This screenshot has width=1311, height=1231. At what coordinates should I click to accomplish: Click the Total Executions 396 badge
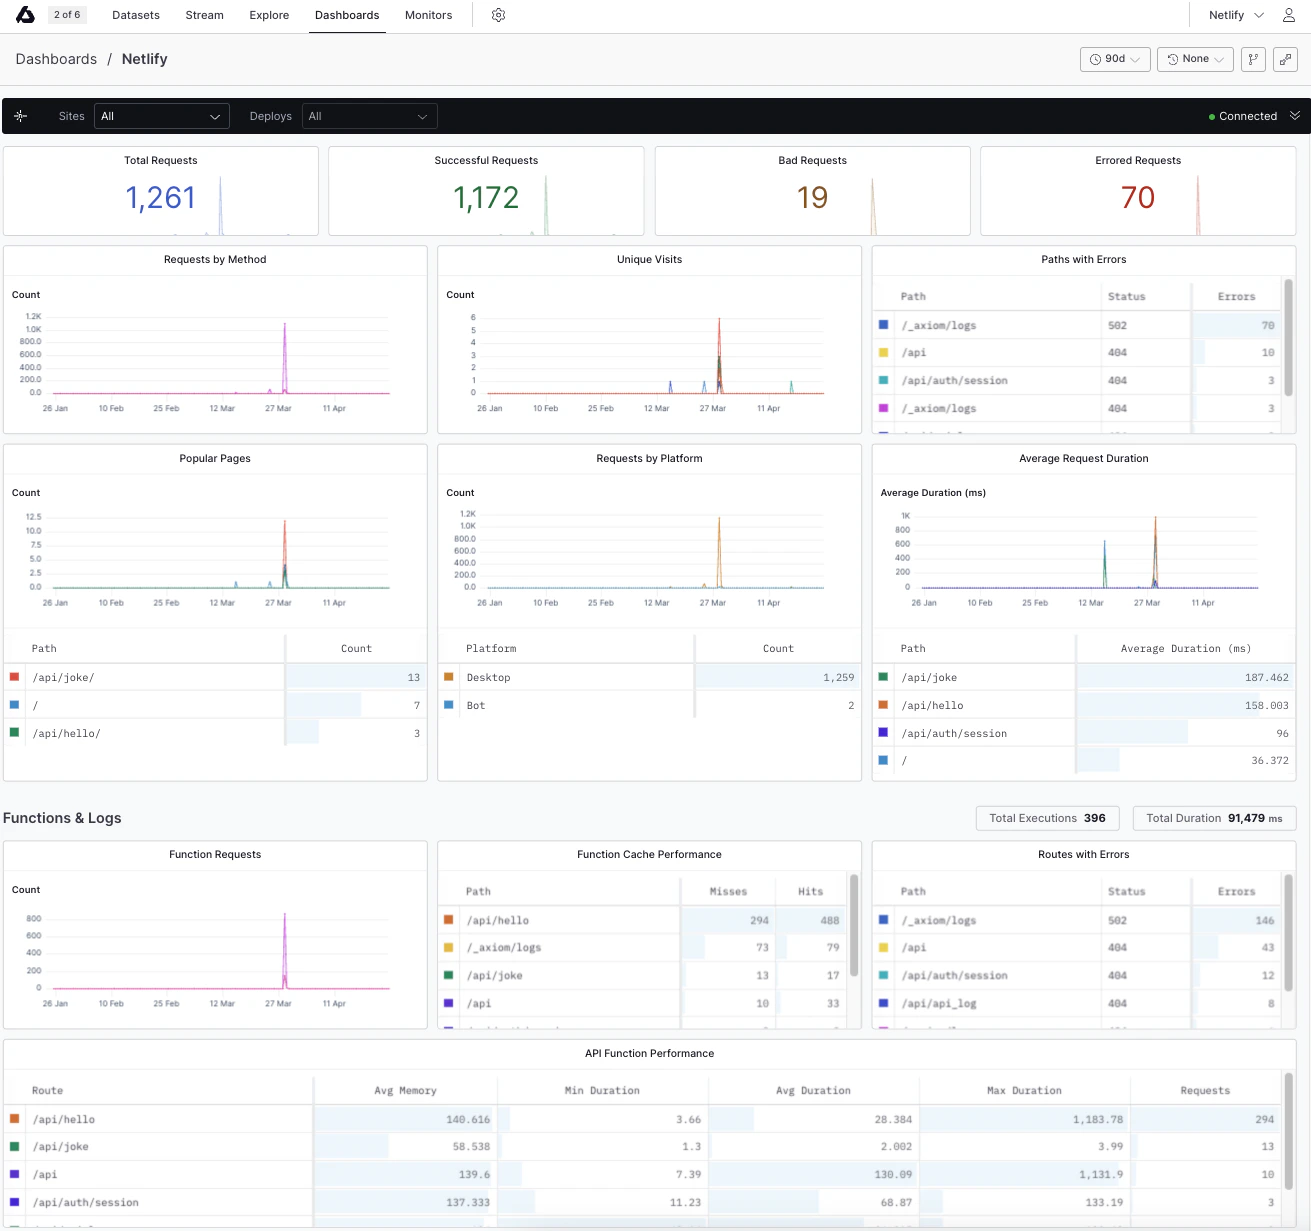coord(1047,818)
